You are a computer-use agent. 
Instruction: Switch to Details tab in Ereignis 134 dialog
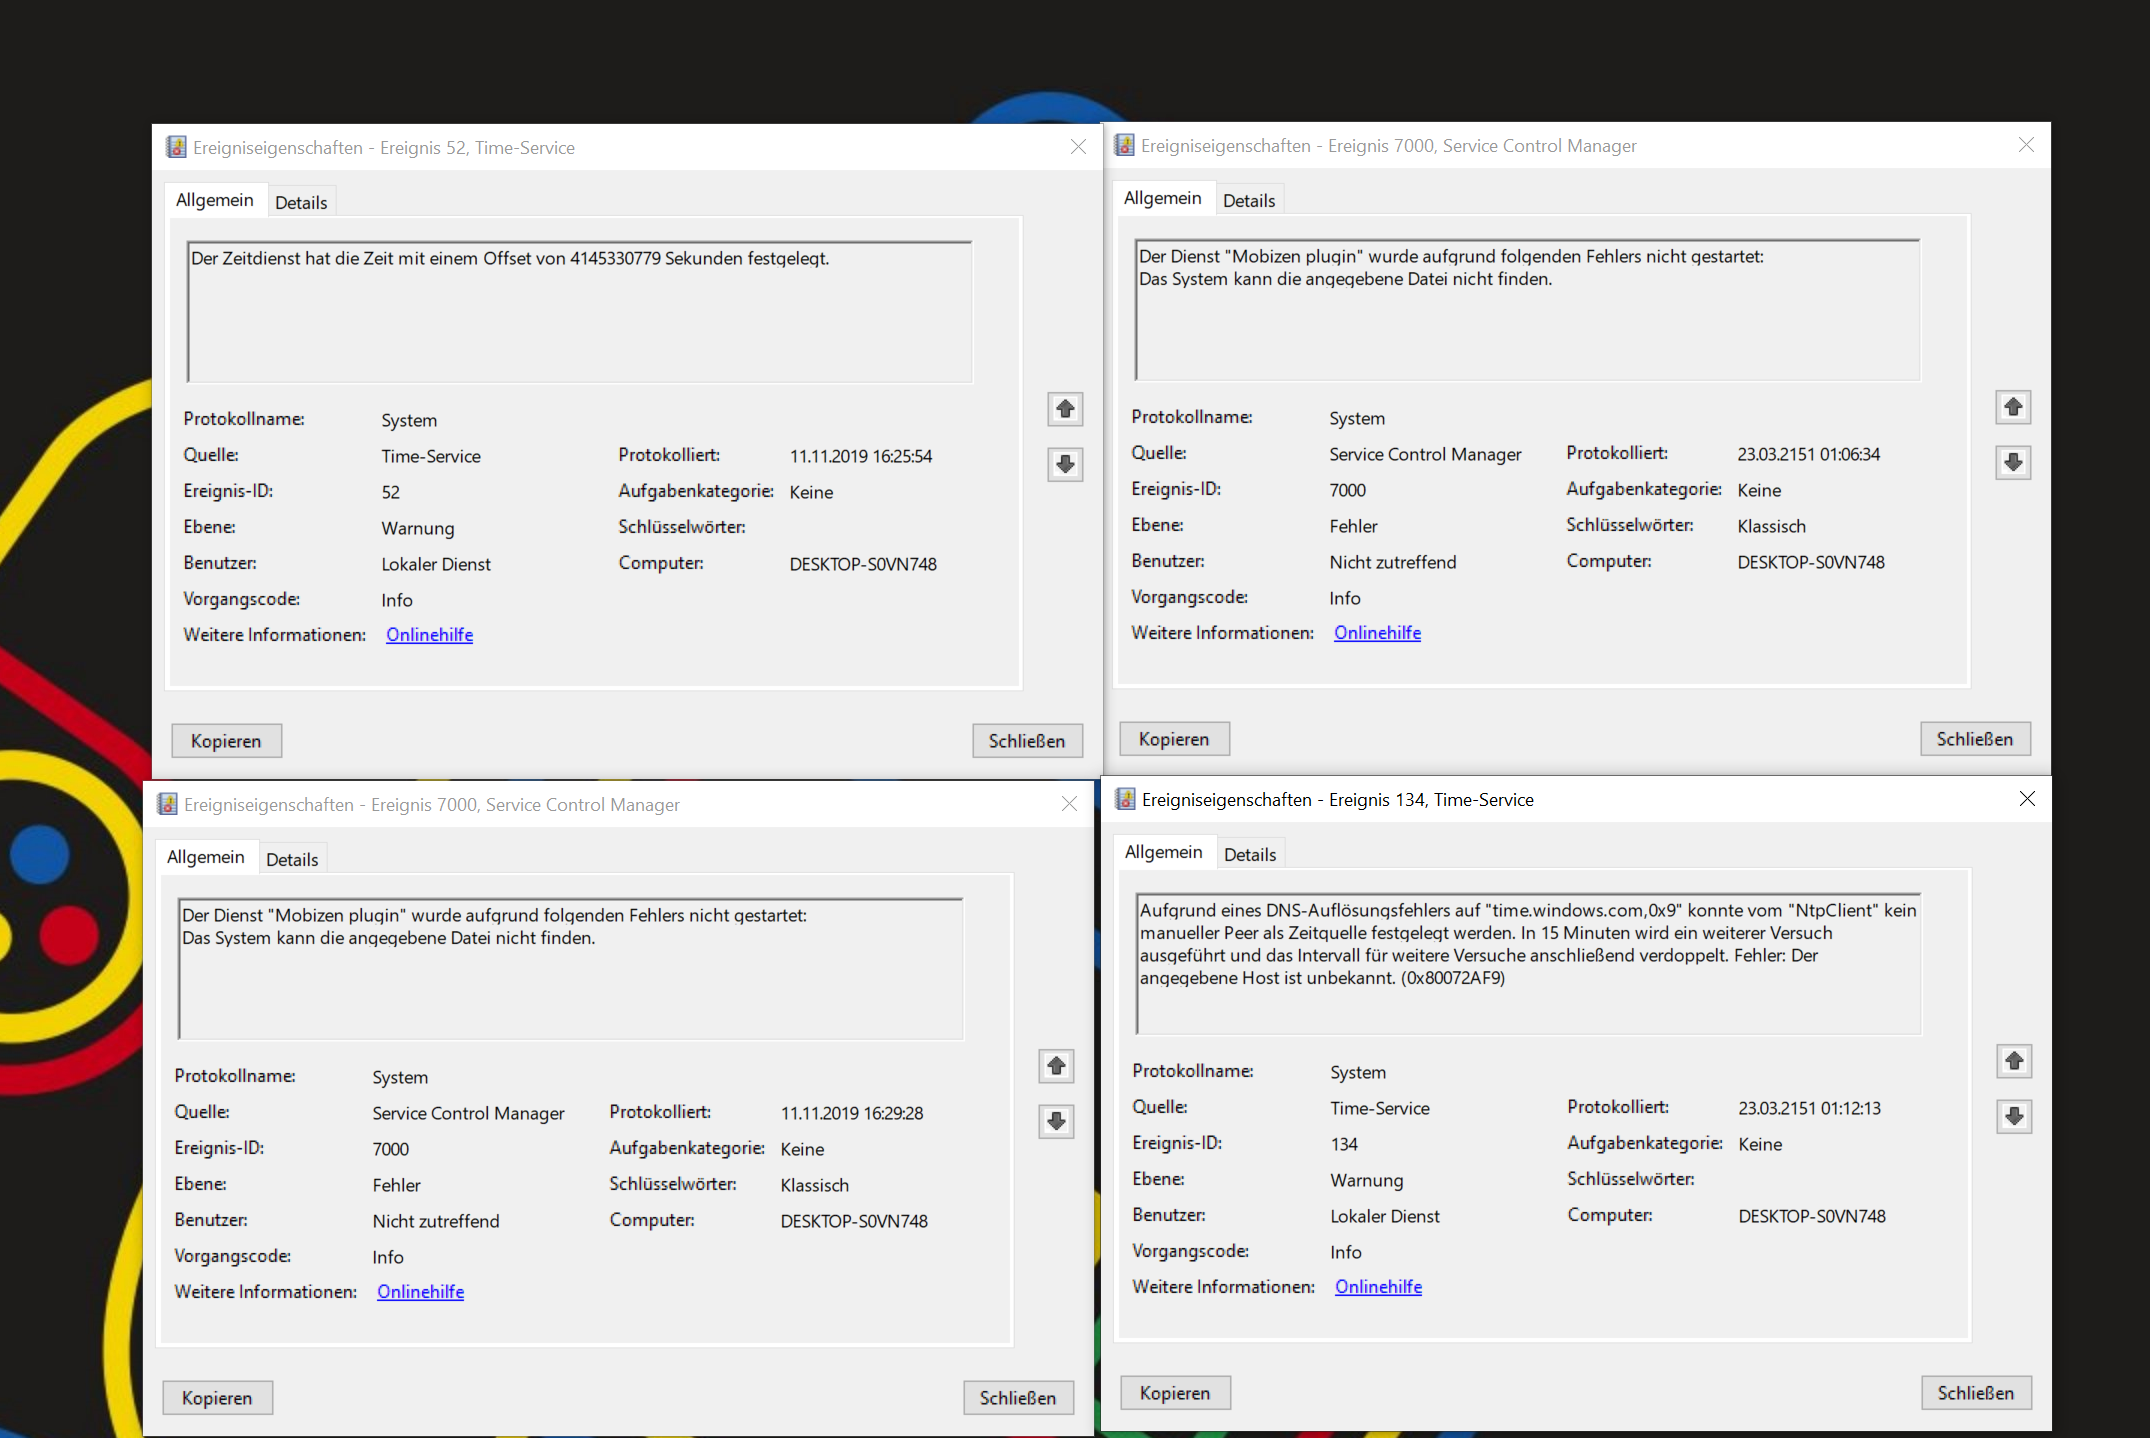tap(1250, 854)
